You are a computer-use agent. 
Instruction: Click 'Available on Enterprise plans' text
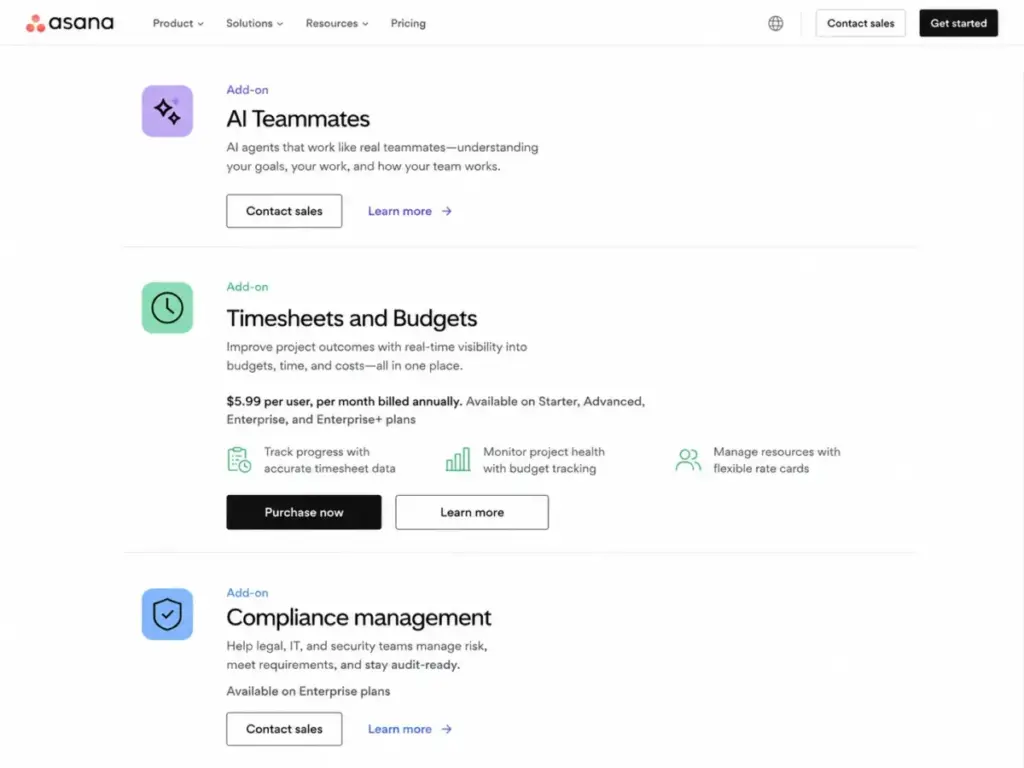point(308,691)
